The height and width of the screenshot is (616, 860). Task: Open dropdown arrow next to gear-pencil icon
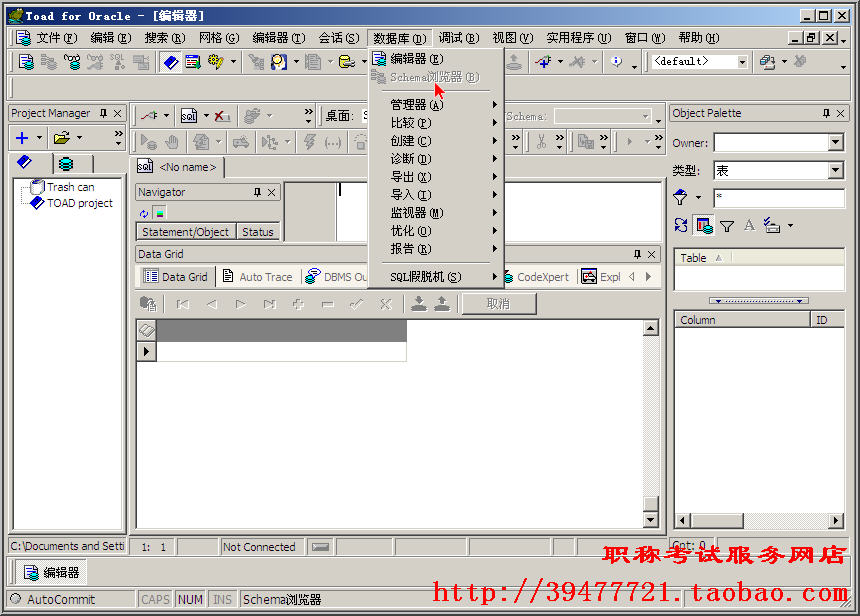point(233,62)
